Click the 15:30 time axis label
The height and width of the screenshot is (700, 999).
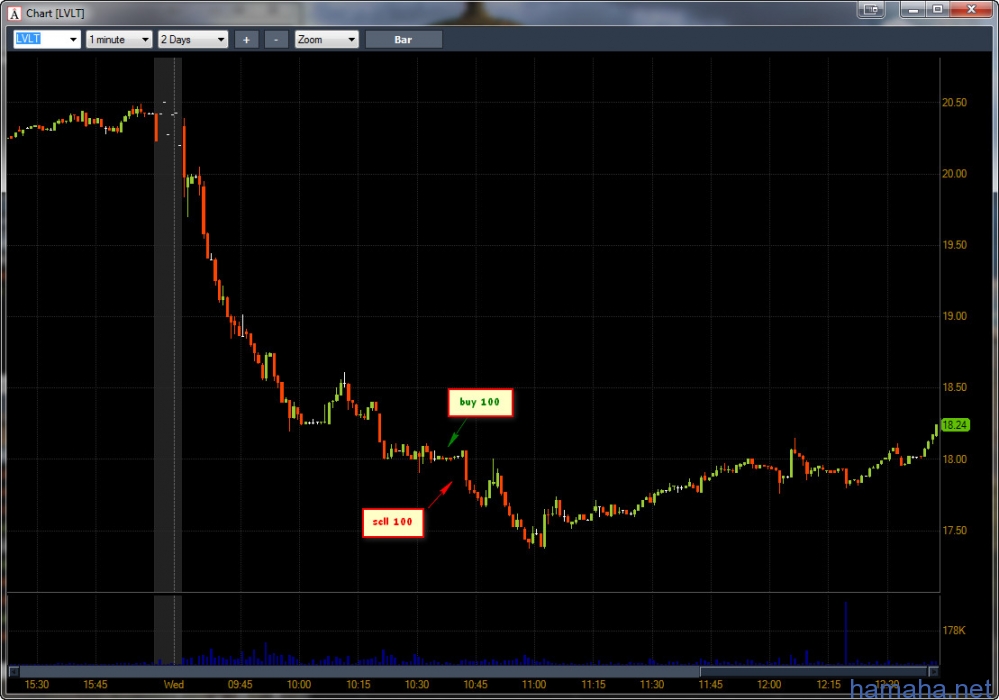36,685
